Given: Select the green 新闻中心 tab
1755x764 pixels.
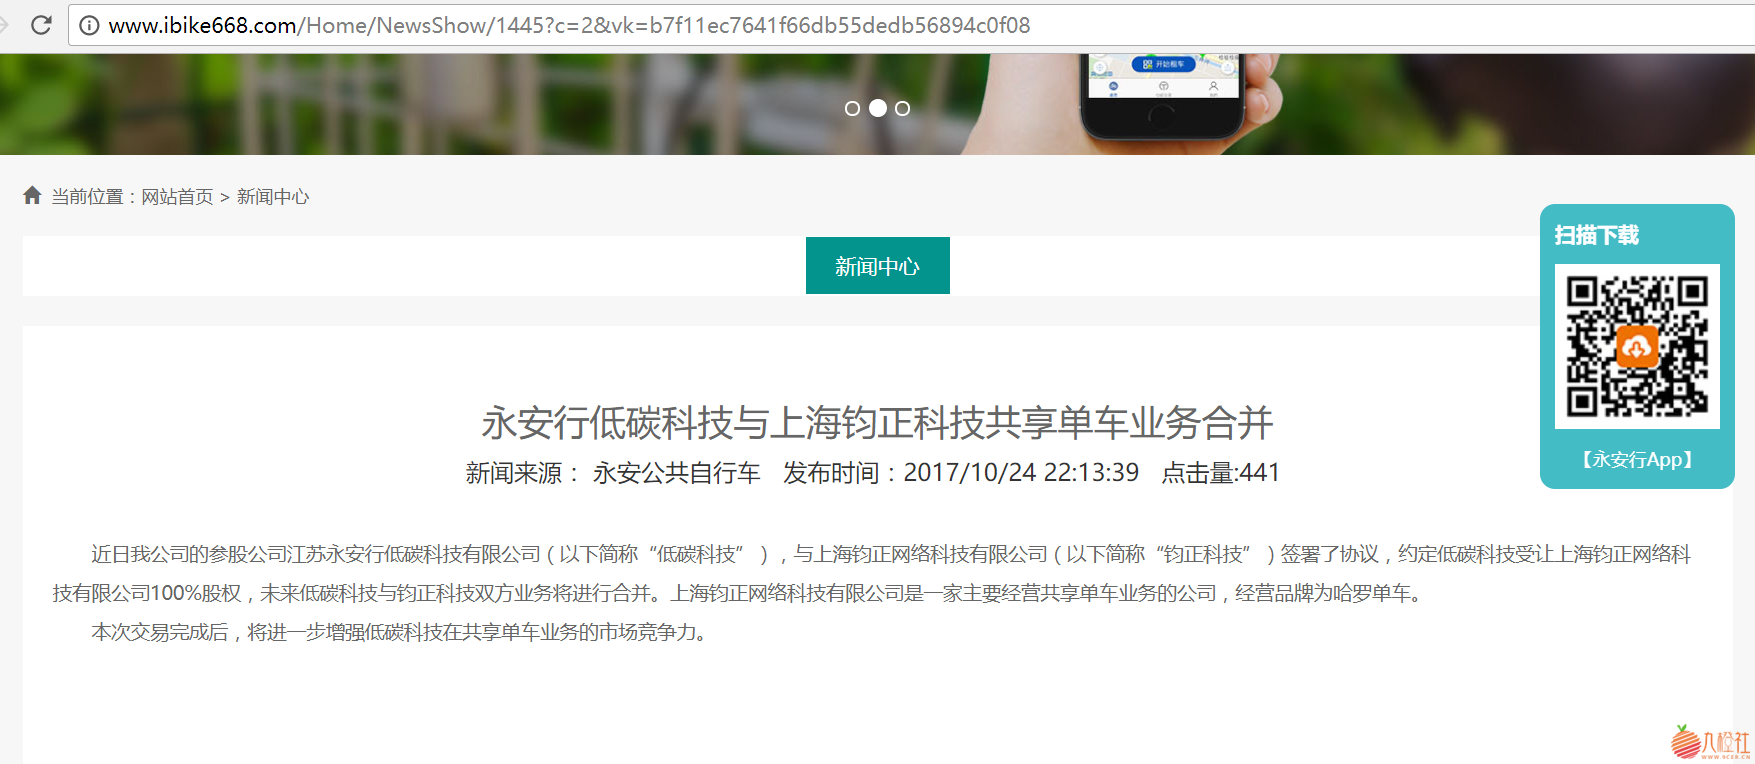Looking at the screenshot, I should coord(877,266).
